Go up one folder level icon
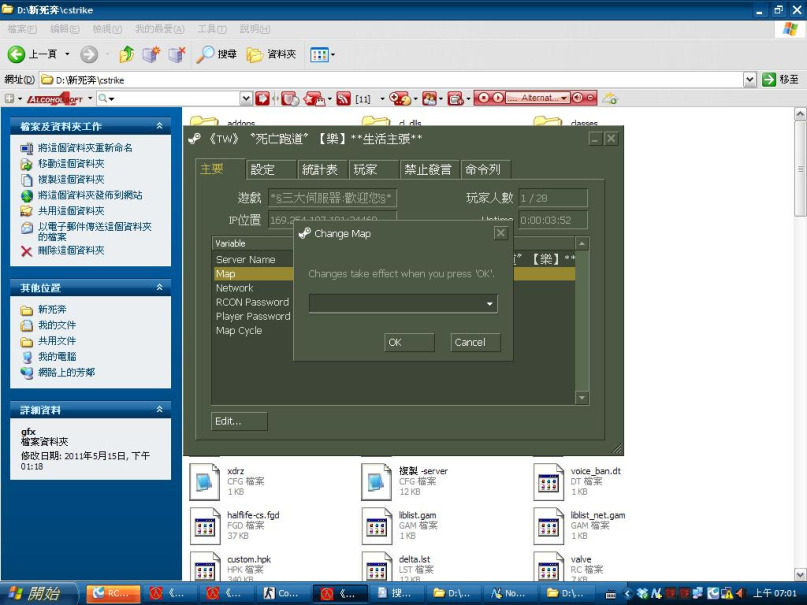Screen dimensions: 807x605 (x=127, y=54)
